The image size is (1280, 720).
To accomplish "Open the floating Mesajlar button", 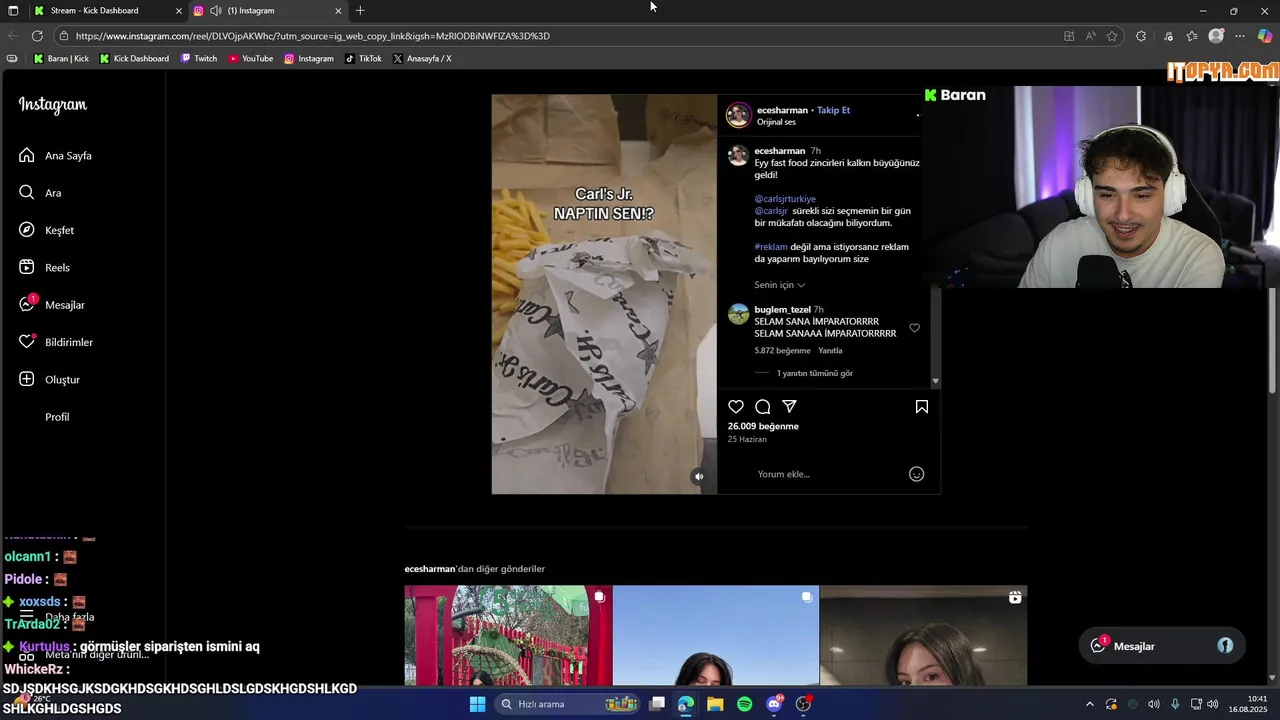I will click(x=1162, y=646).
